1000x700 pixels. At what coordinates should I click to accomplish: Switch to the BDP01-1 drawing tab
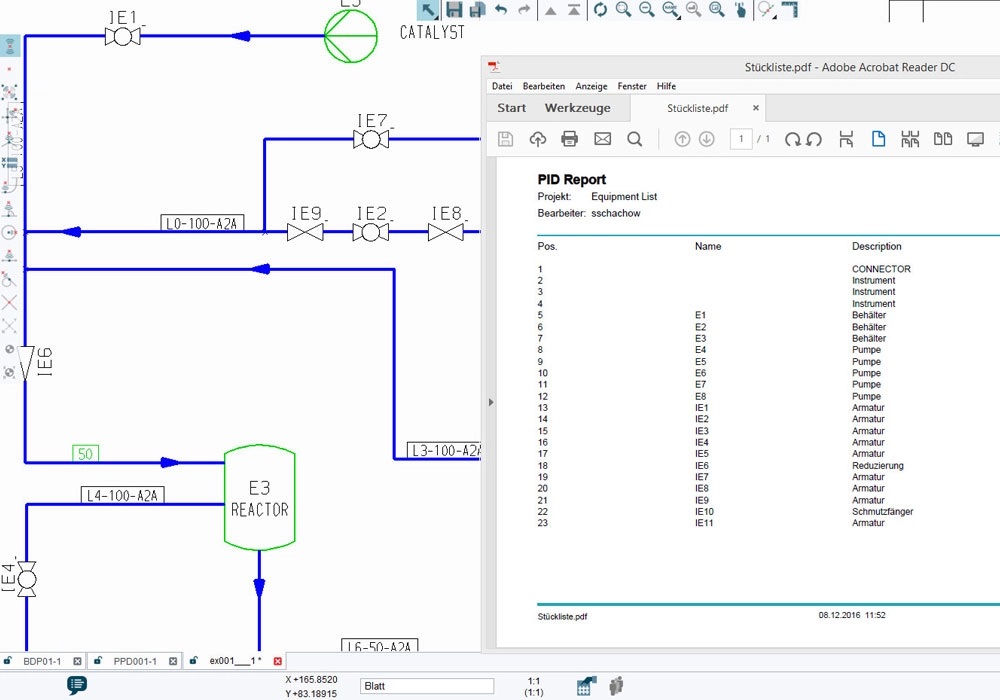42,661
